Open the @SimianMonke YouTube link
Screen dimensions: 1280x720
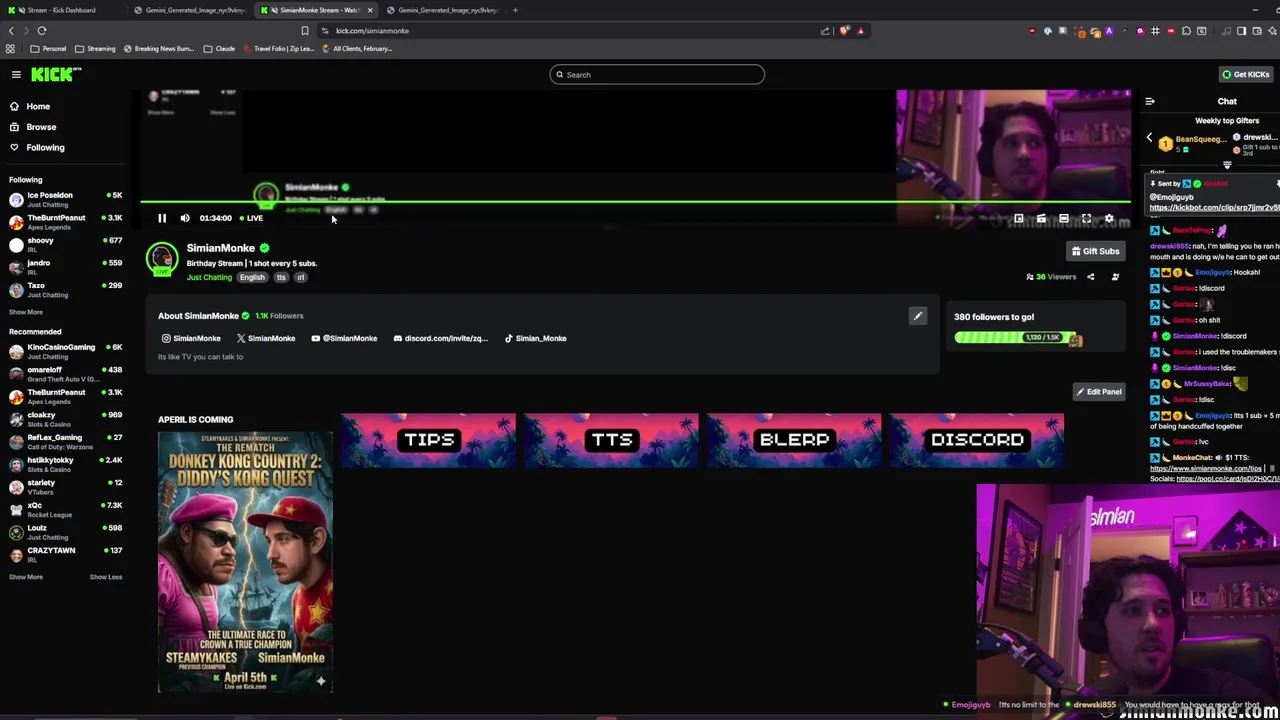point(344,338)
